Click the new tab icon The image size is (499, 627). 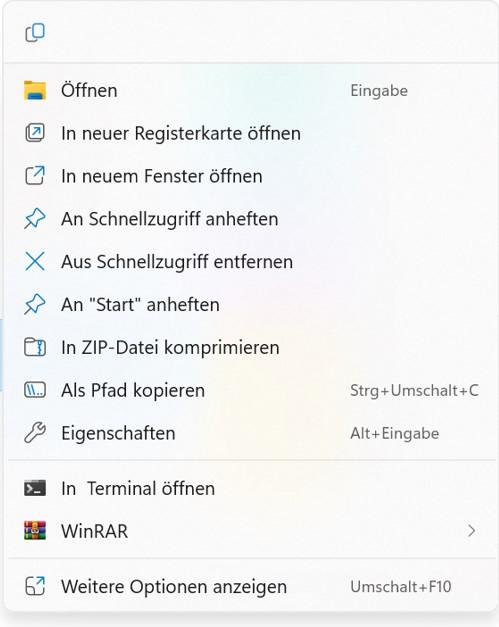(35, 133)
